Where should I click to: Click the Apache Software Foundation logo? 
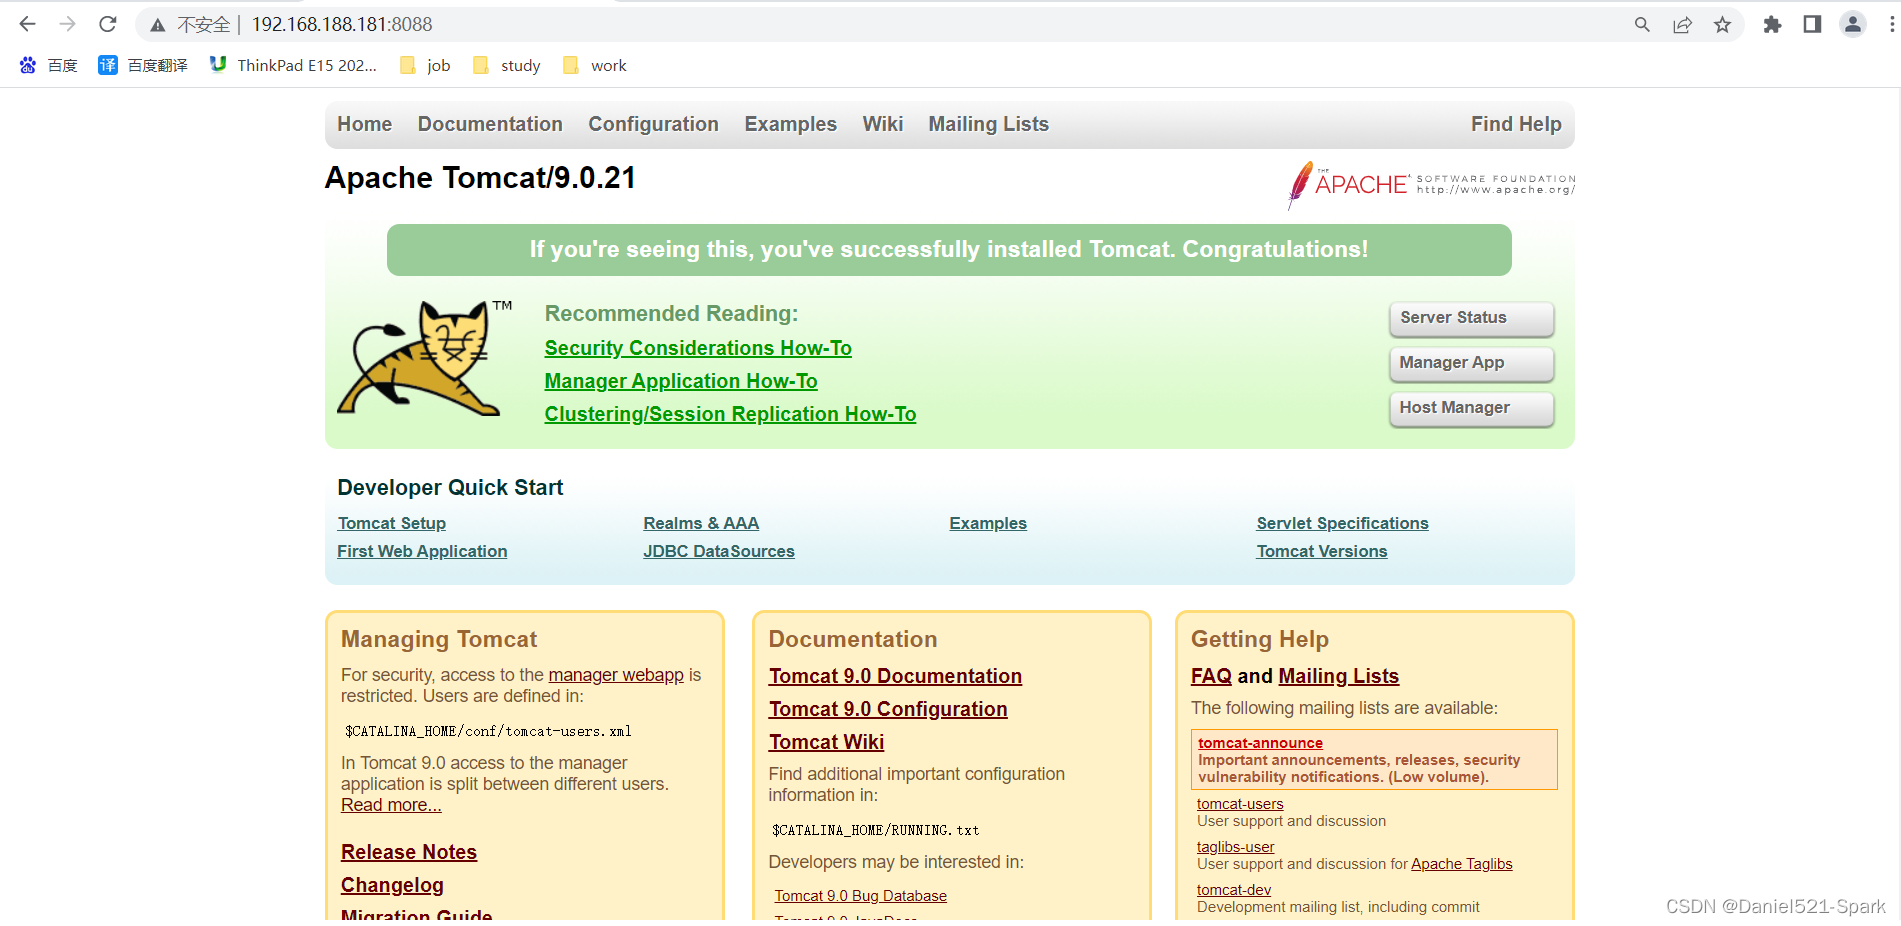pos(1431,184)
